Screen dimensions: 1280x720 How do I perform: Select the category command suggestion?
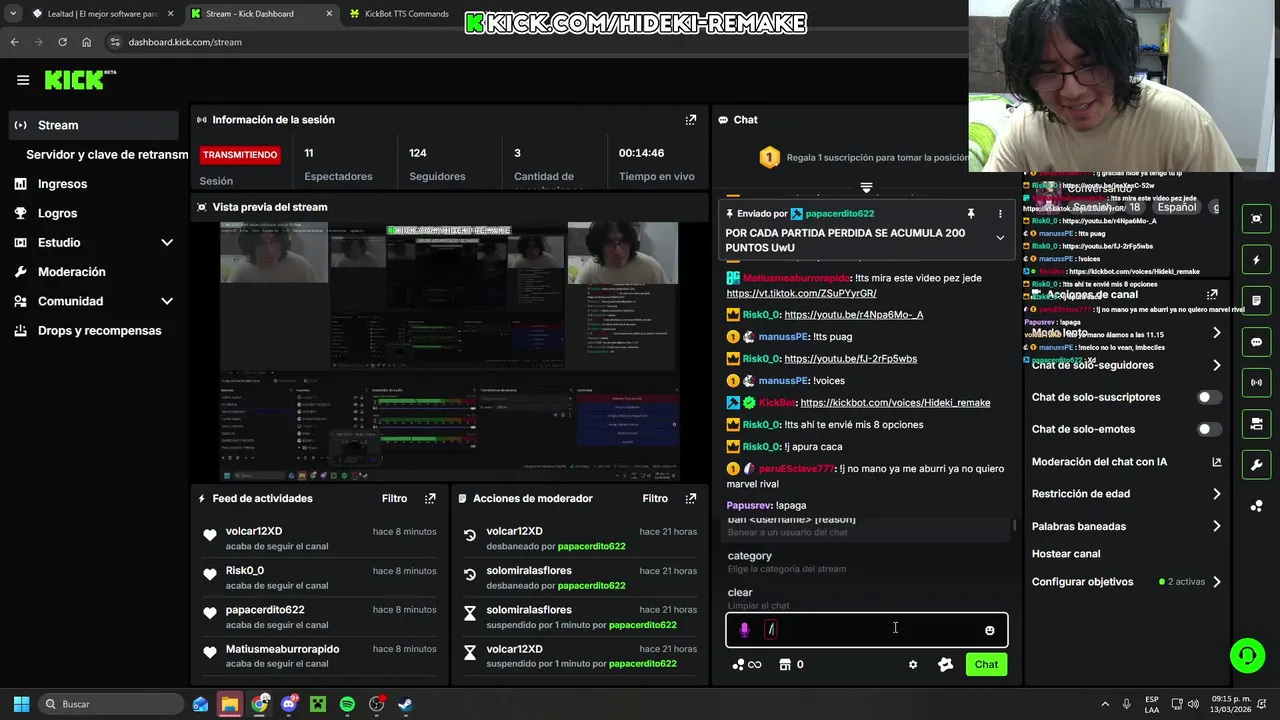[x=866, y=561]
